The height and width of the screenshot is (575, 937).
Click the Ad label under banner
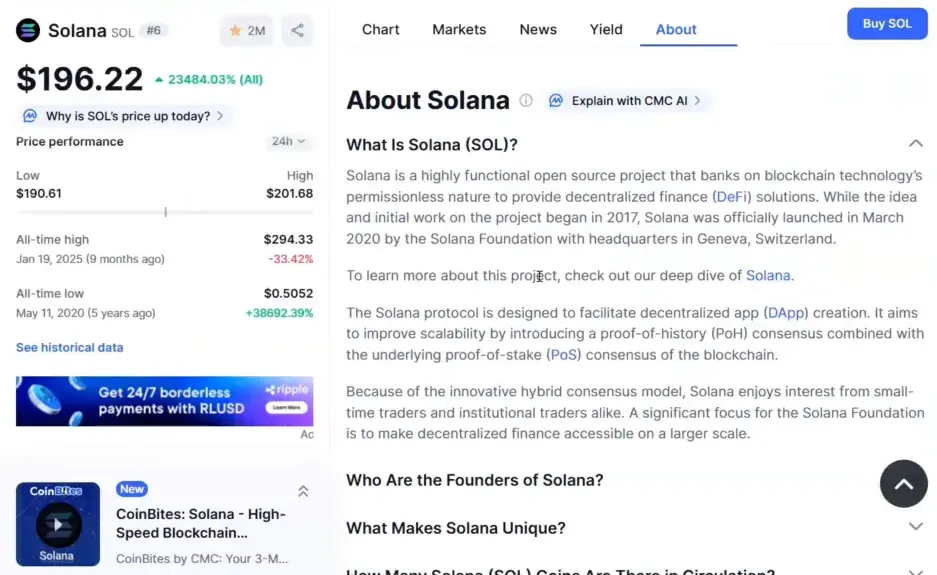[307, 435]
